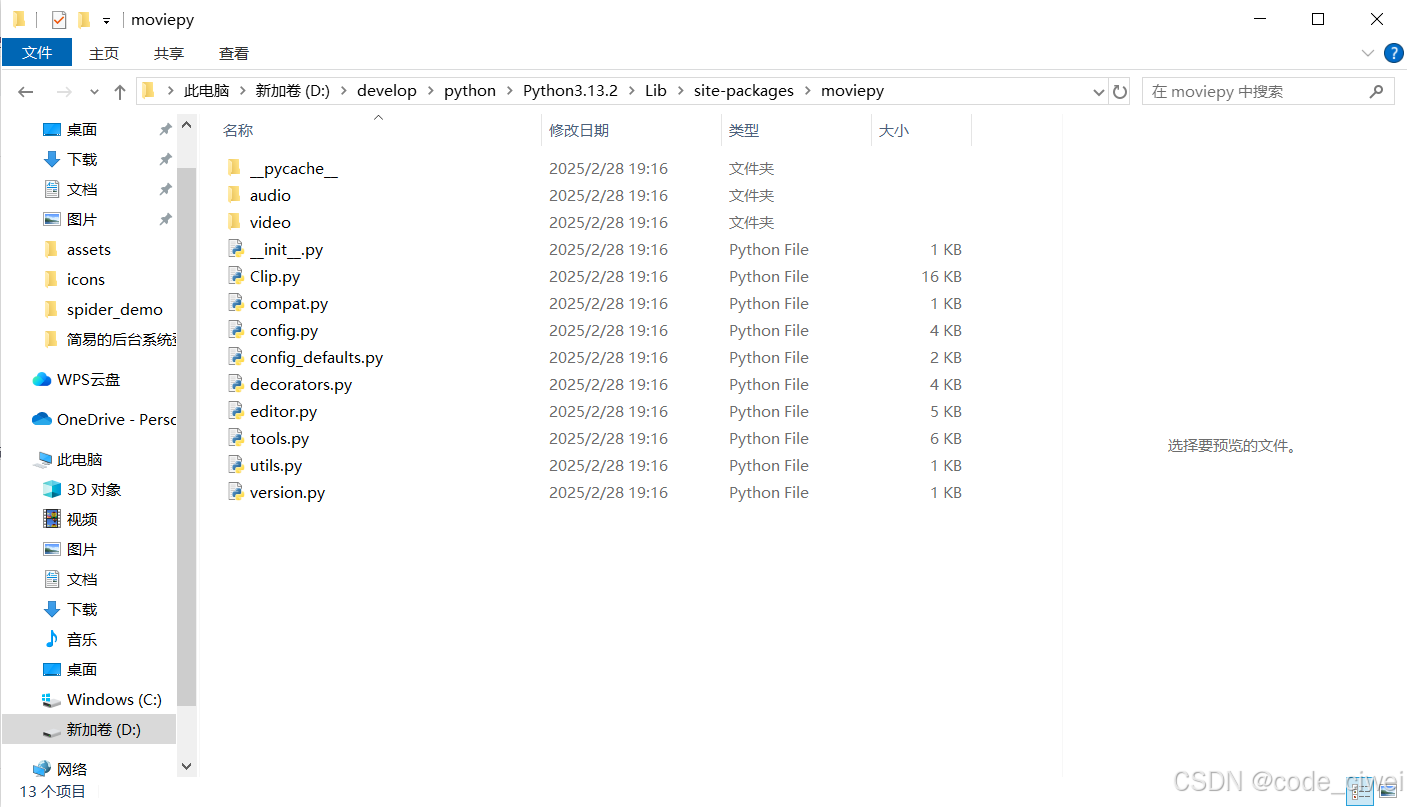Select 视频 in the sidebar
Image resolution: width=1408 pixels, height=807 pixels.
click(x=70, y=519)
